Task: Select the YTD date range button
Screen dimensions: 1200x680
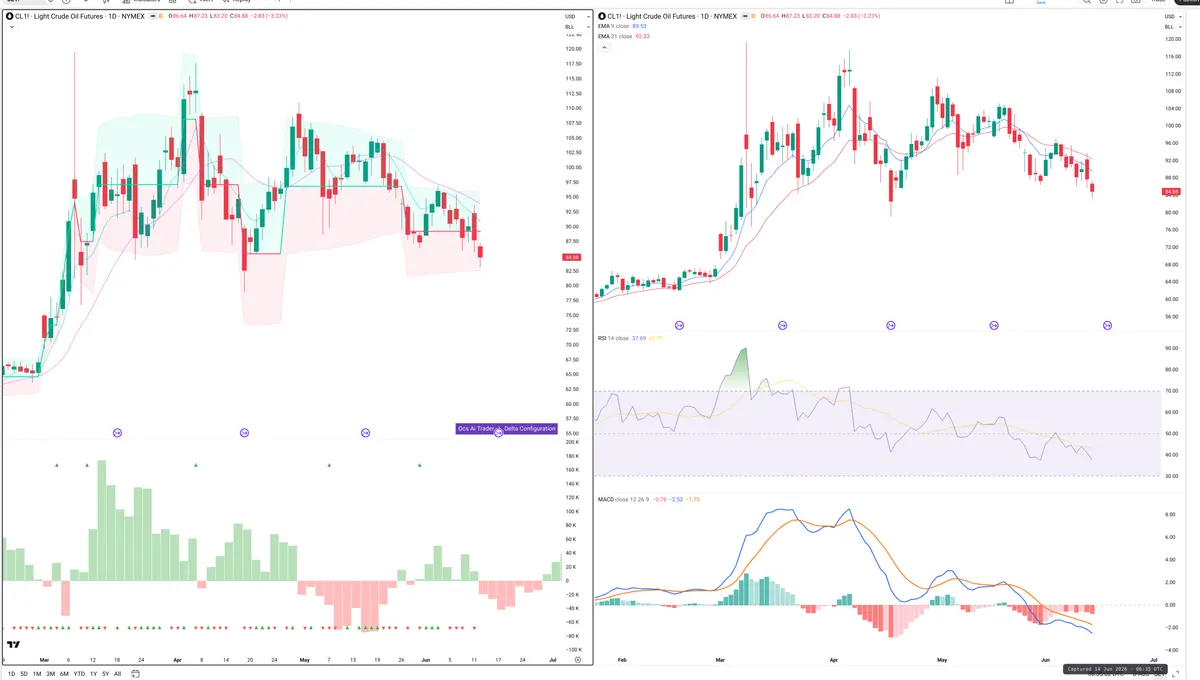Action: [x=79, y=674]
